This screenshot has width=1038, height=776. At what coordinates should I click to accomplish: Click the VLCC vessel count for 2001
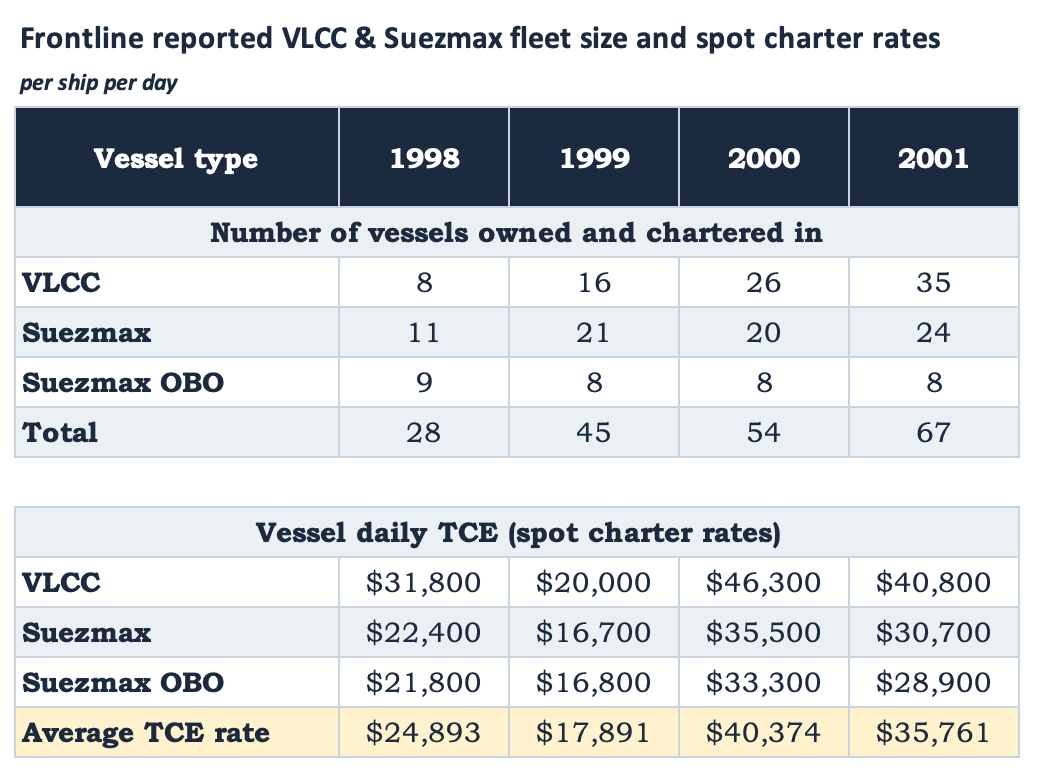point(934,283)
